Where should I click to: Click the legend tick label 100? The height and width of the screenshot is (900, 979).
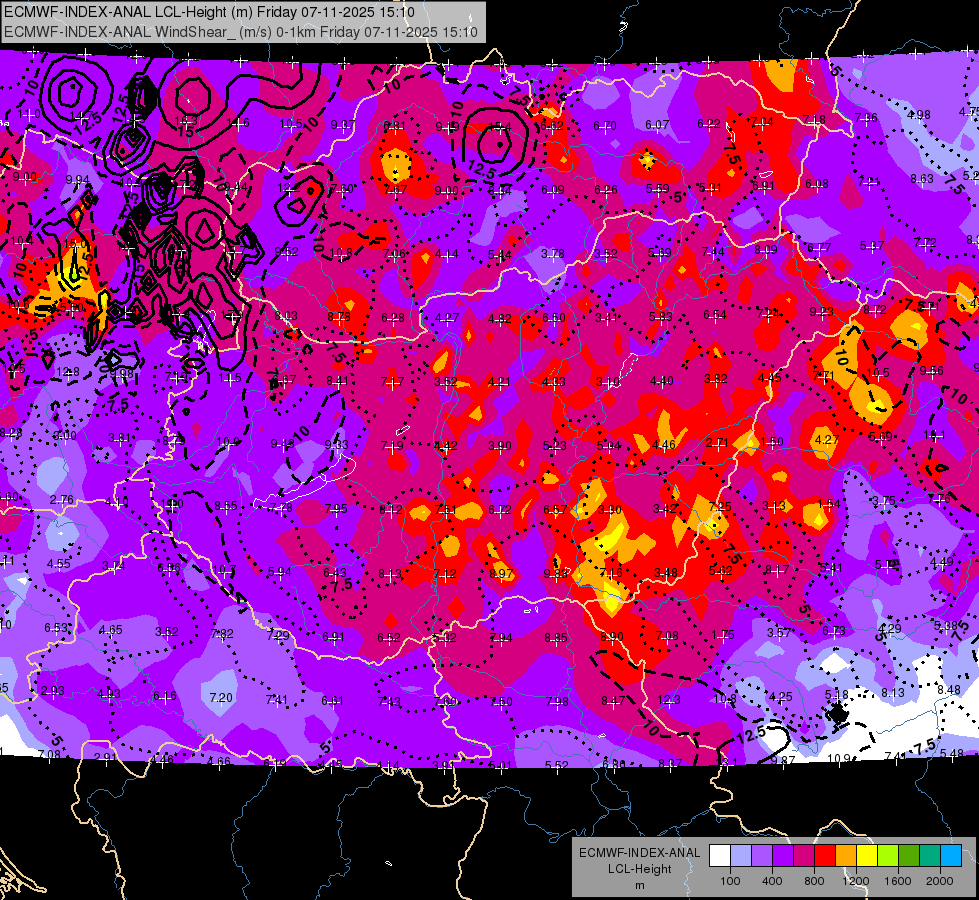(x=730, y=881)
